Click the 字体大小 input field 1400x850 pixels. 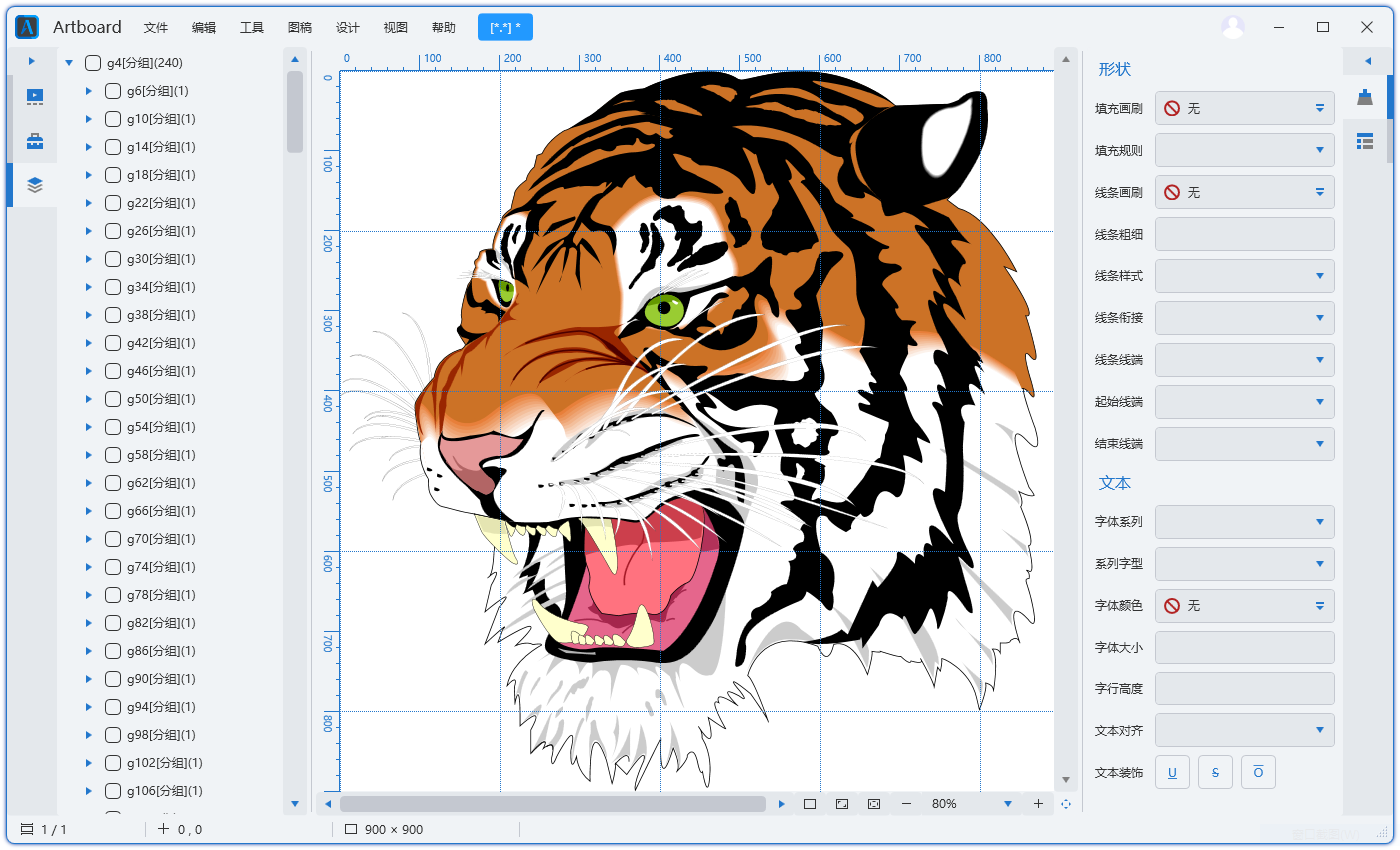[x=1244, y=648]
